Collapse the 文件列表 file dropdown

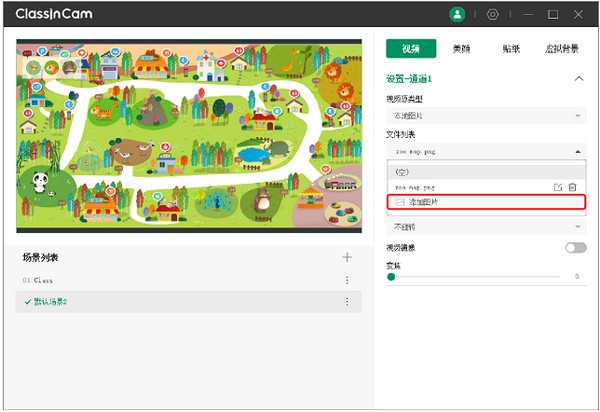point(486,151)
